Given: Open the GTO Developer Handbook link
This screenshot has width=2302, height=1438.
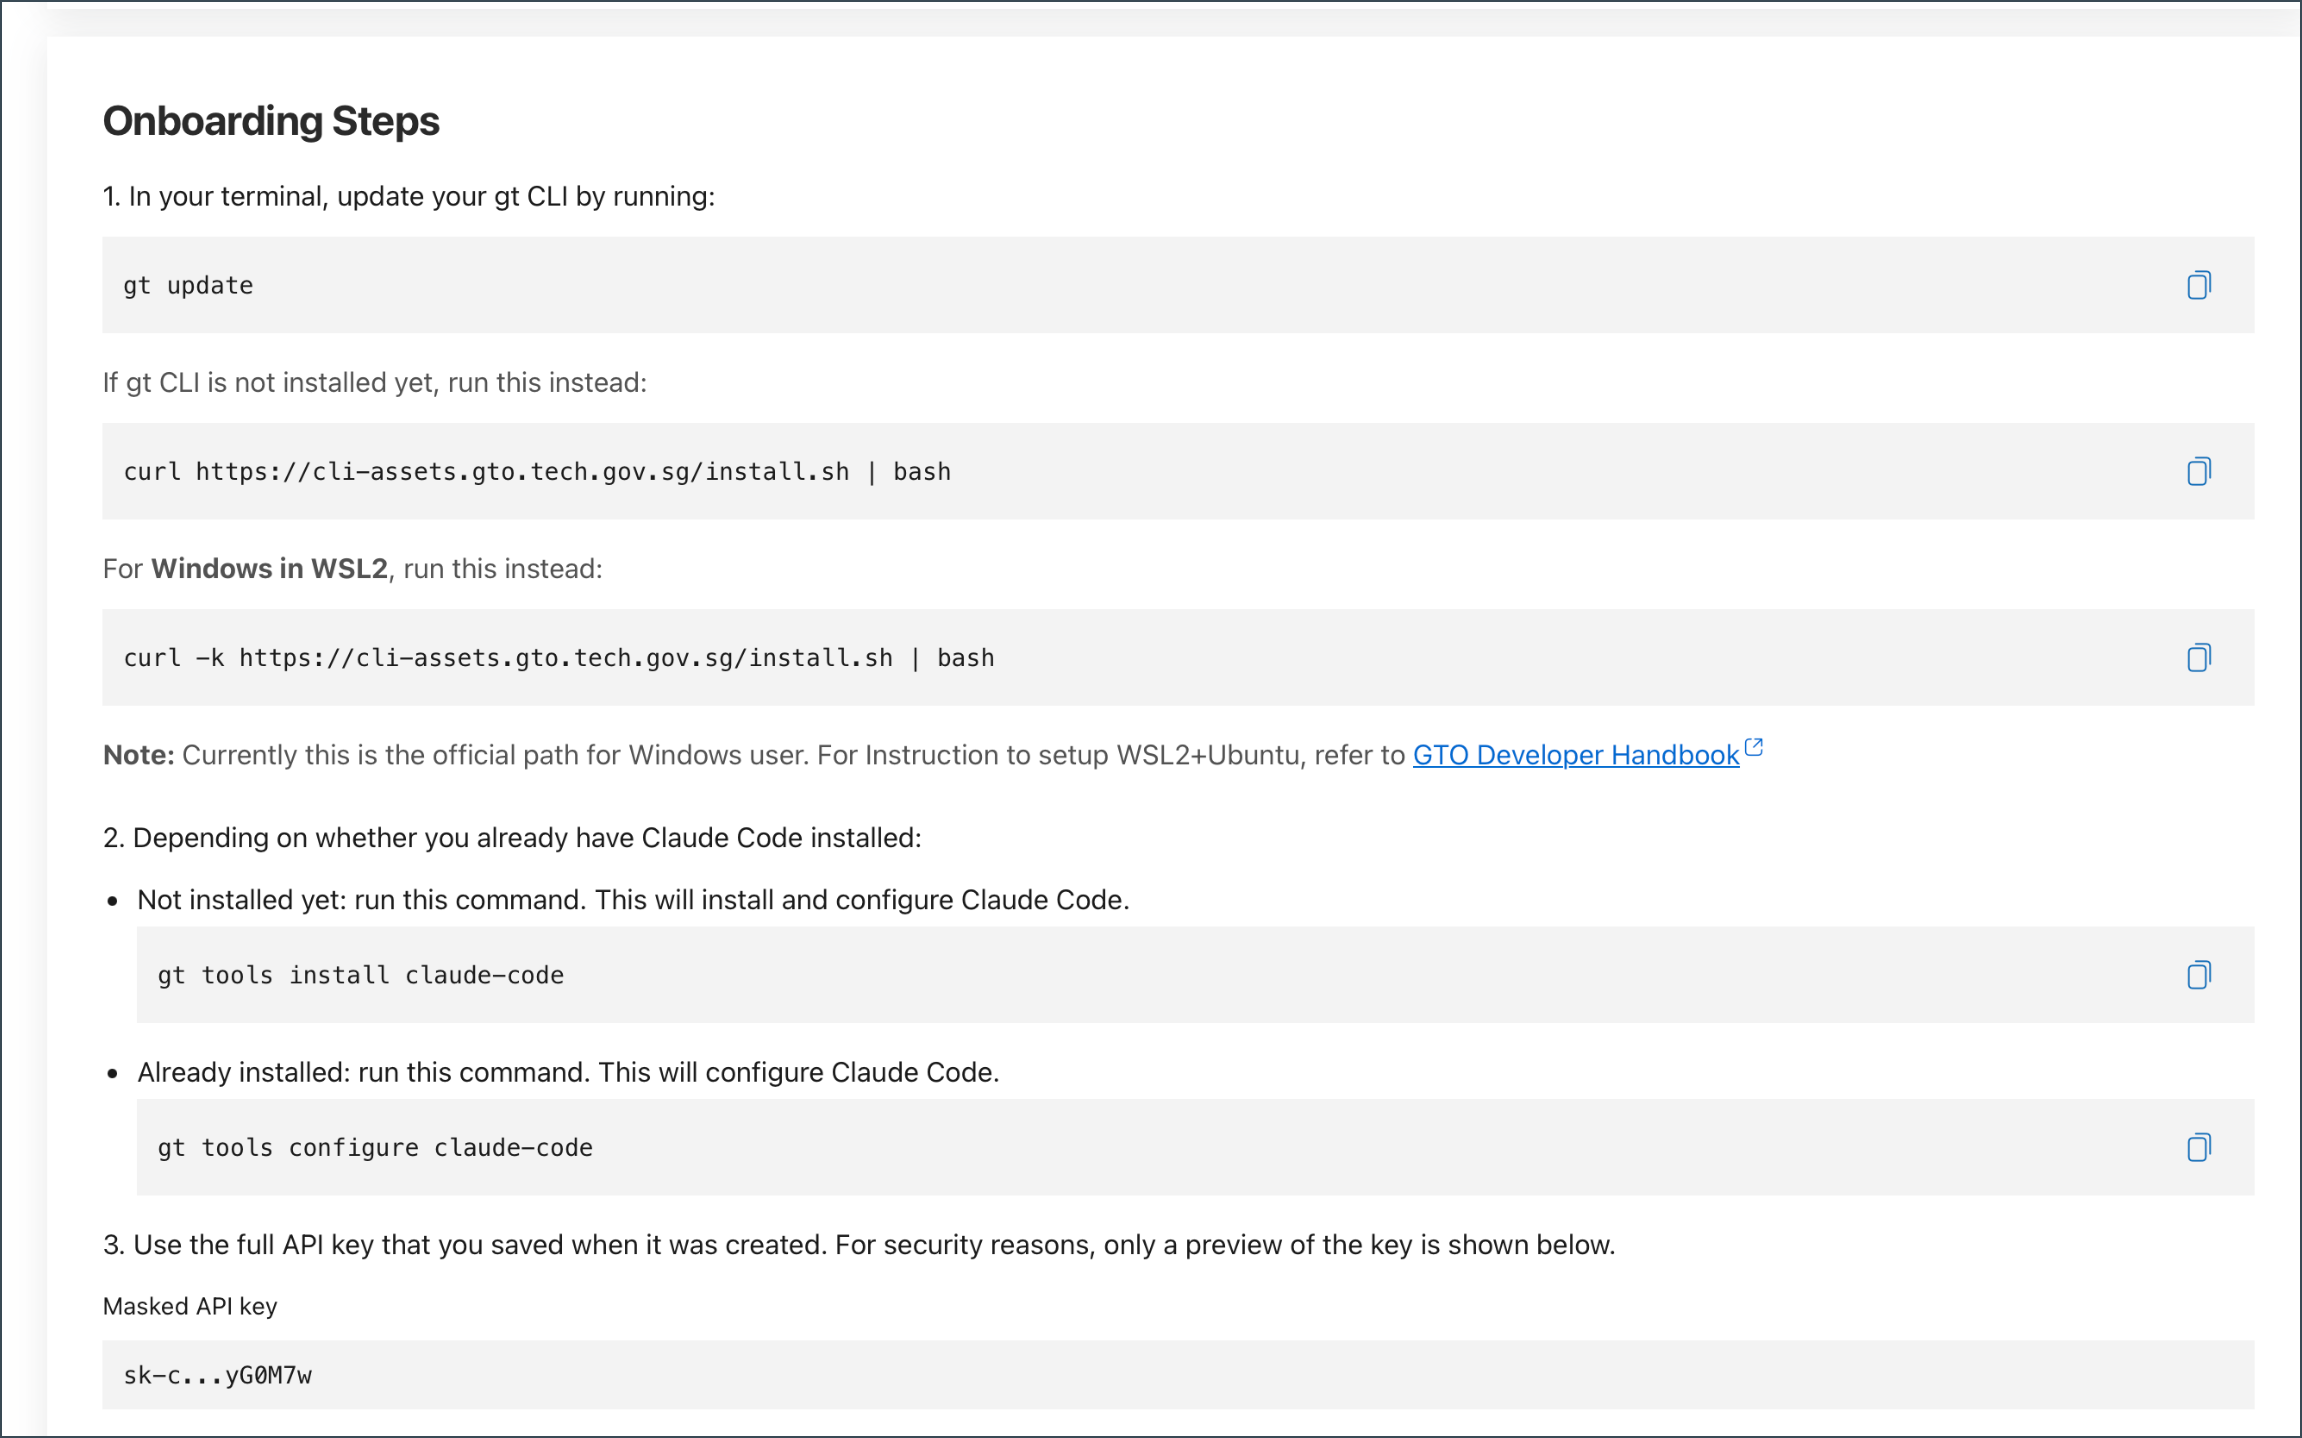Looking at the screenshot, I should pos(1576,755).
